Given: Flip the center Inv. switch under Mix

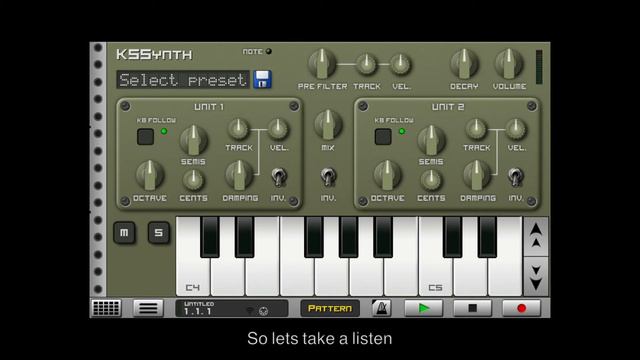Looking at the screenshot, I should tap(328, 177).
